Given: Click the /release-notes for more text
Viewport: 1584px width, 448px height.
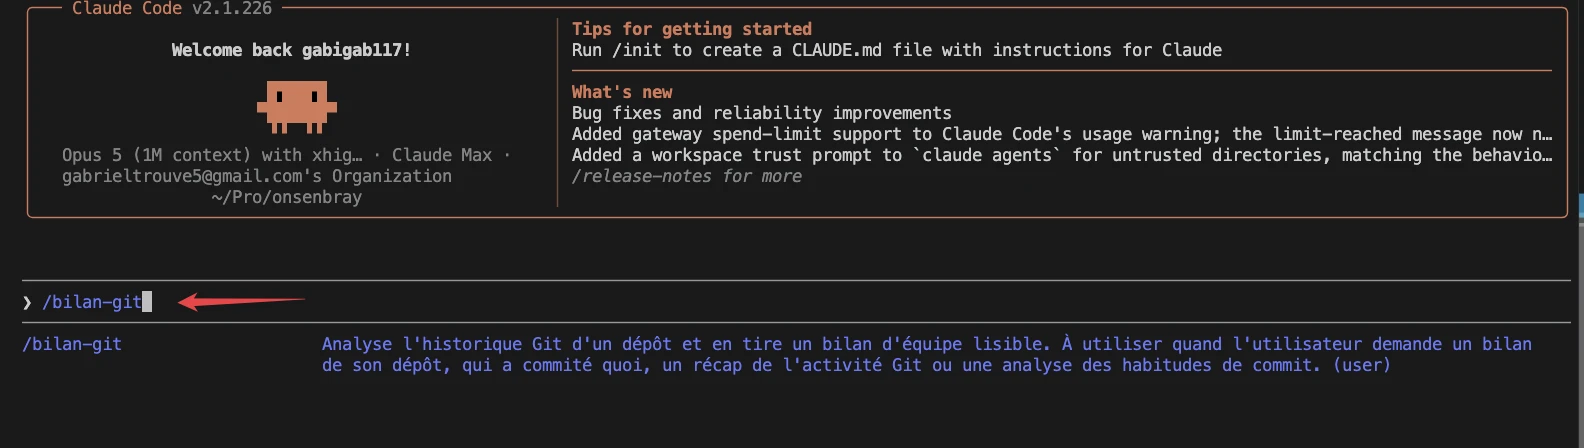Looking at the screenshot, I should 687,176.
